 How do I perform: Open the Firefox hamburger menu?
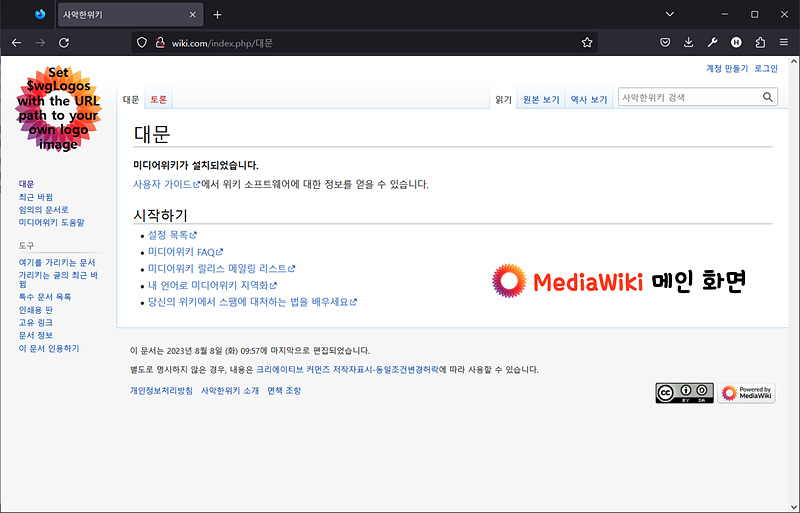click(784, 43)
